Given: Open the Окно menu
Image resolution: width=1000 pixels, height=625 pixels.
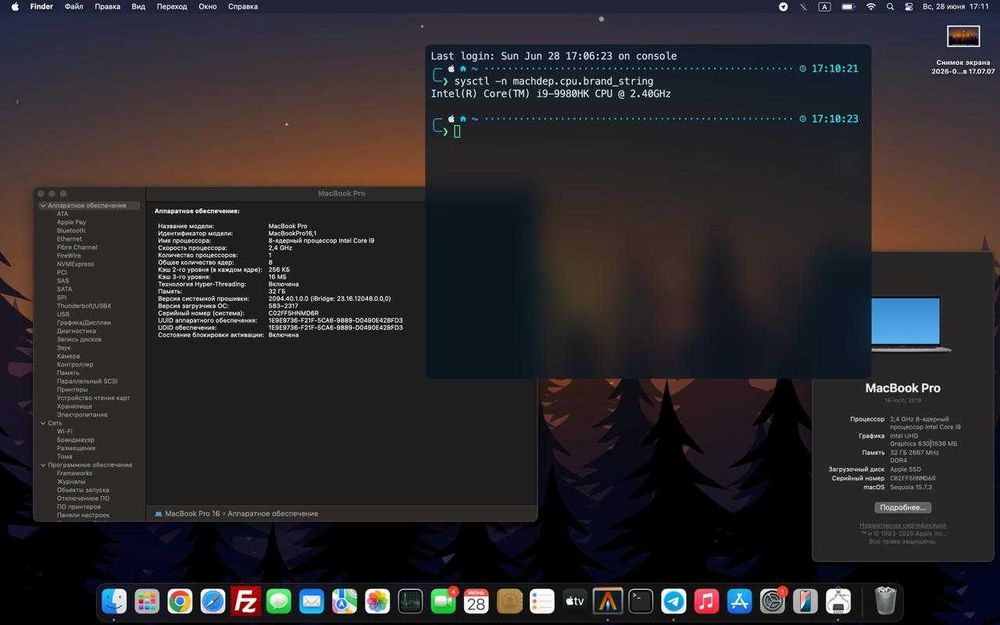Looking at the screenshot, I should click(208, 6).
